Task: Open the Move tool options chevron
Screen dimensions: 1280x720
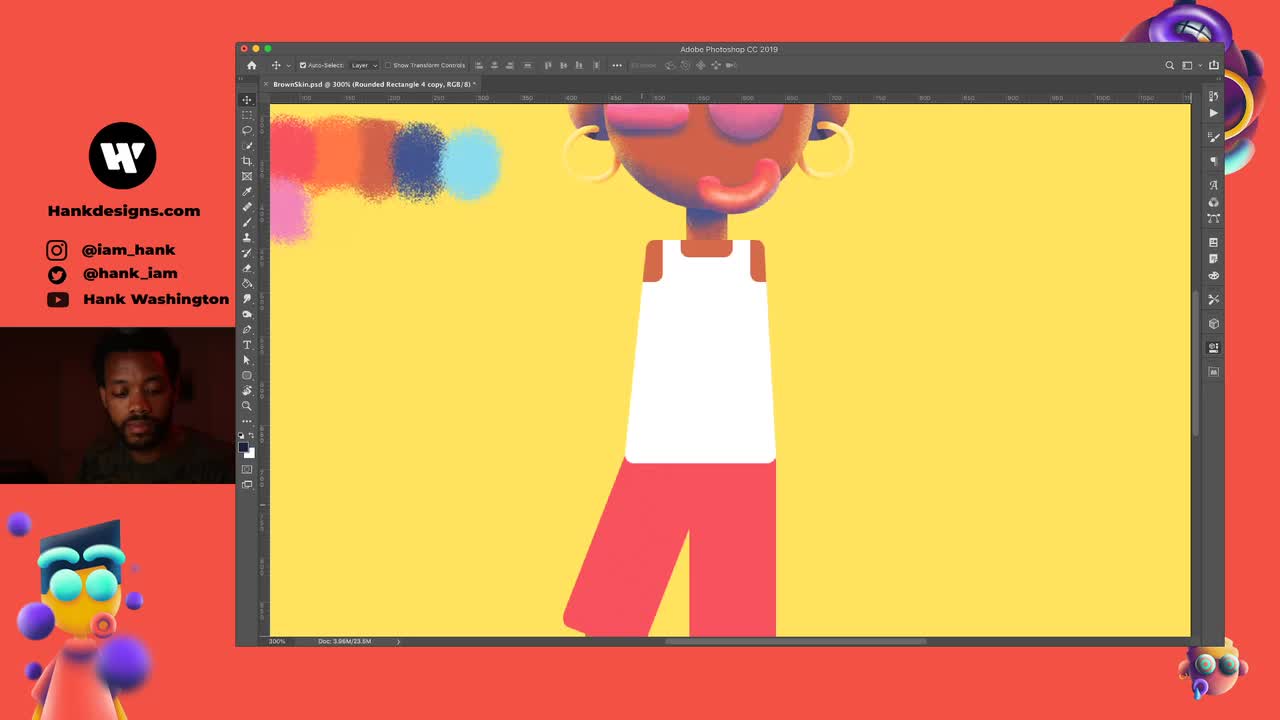Action: pyautogui.click(x=289, y=65)
